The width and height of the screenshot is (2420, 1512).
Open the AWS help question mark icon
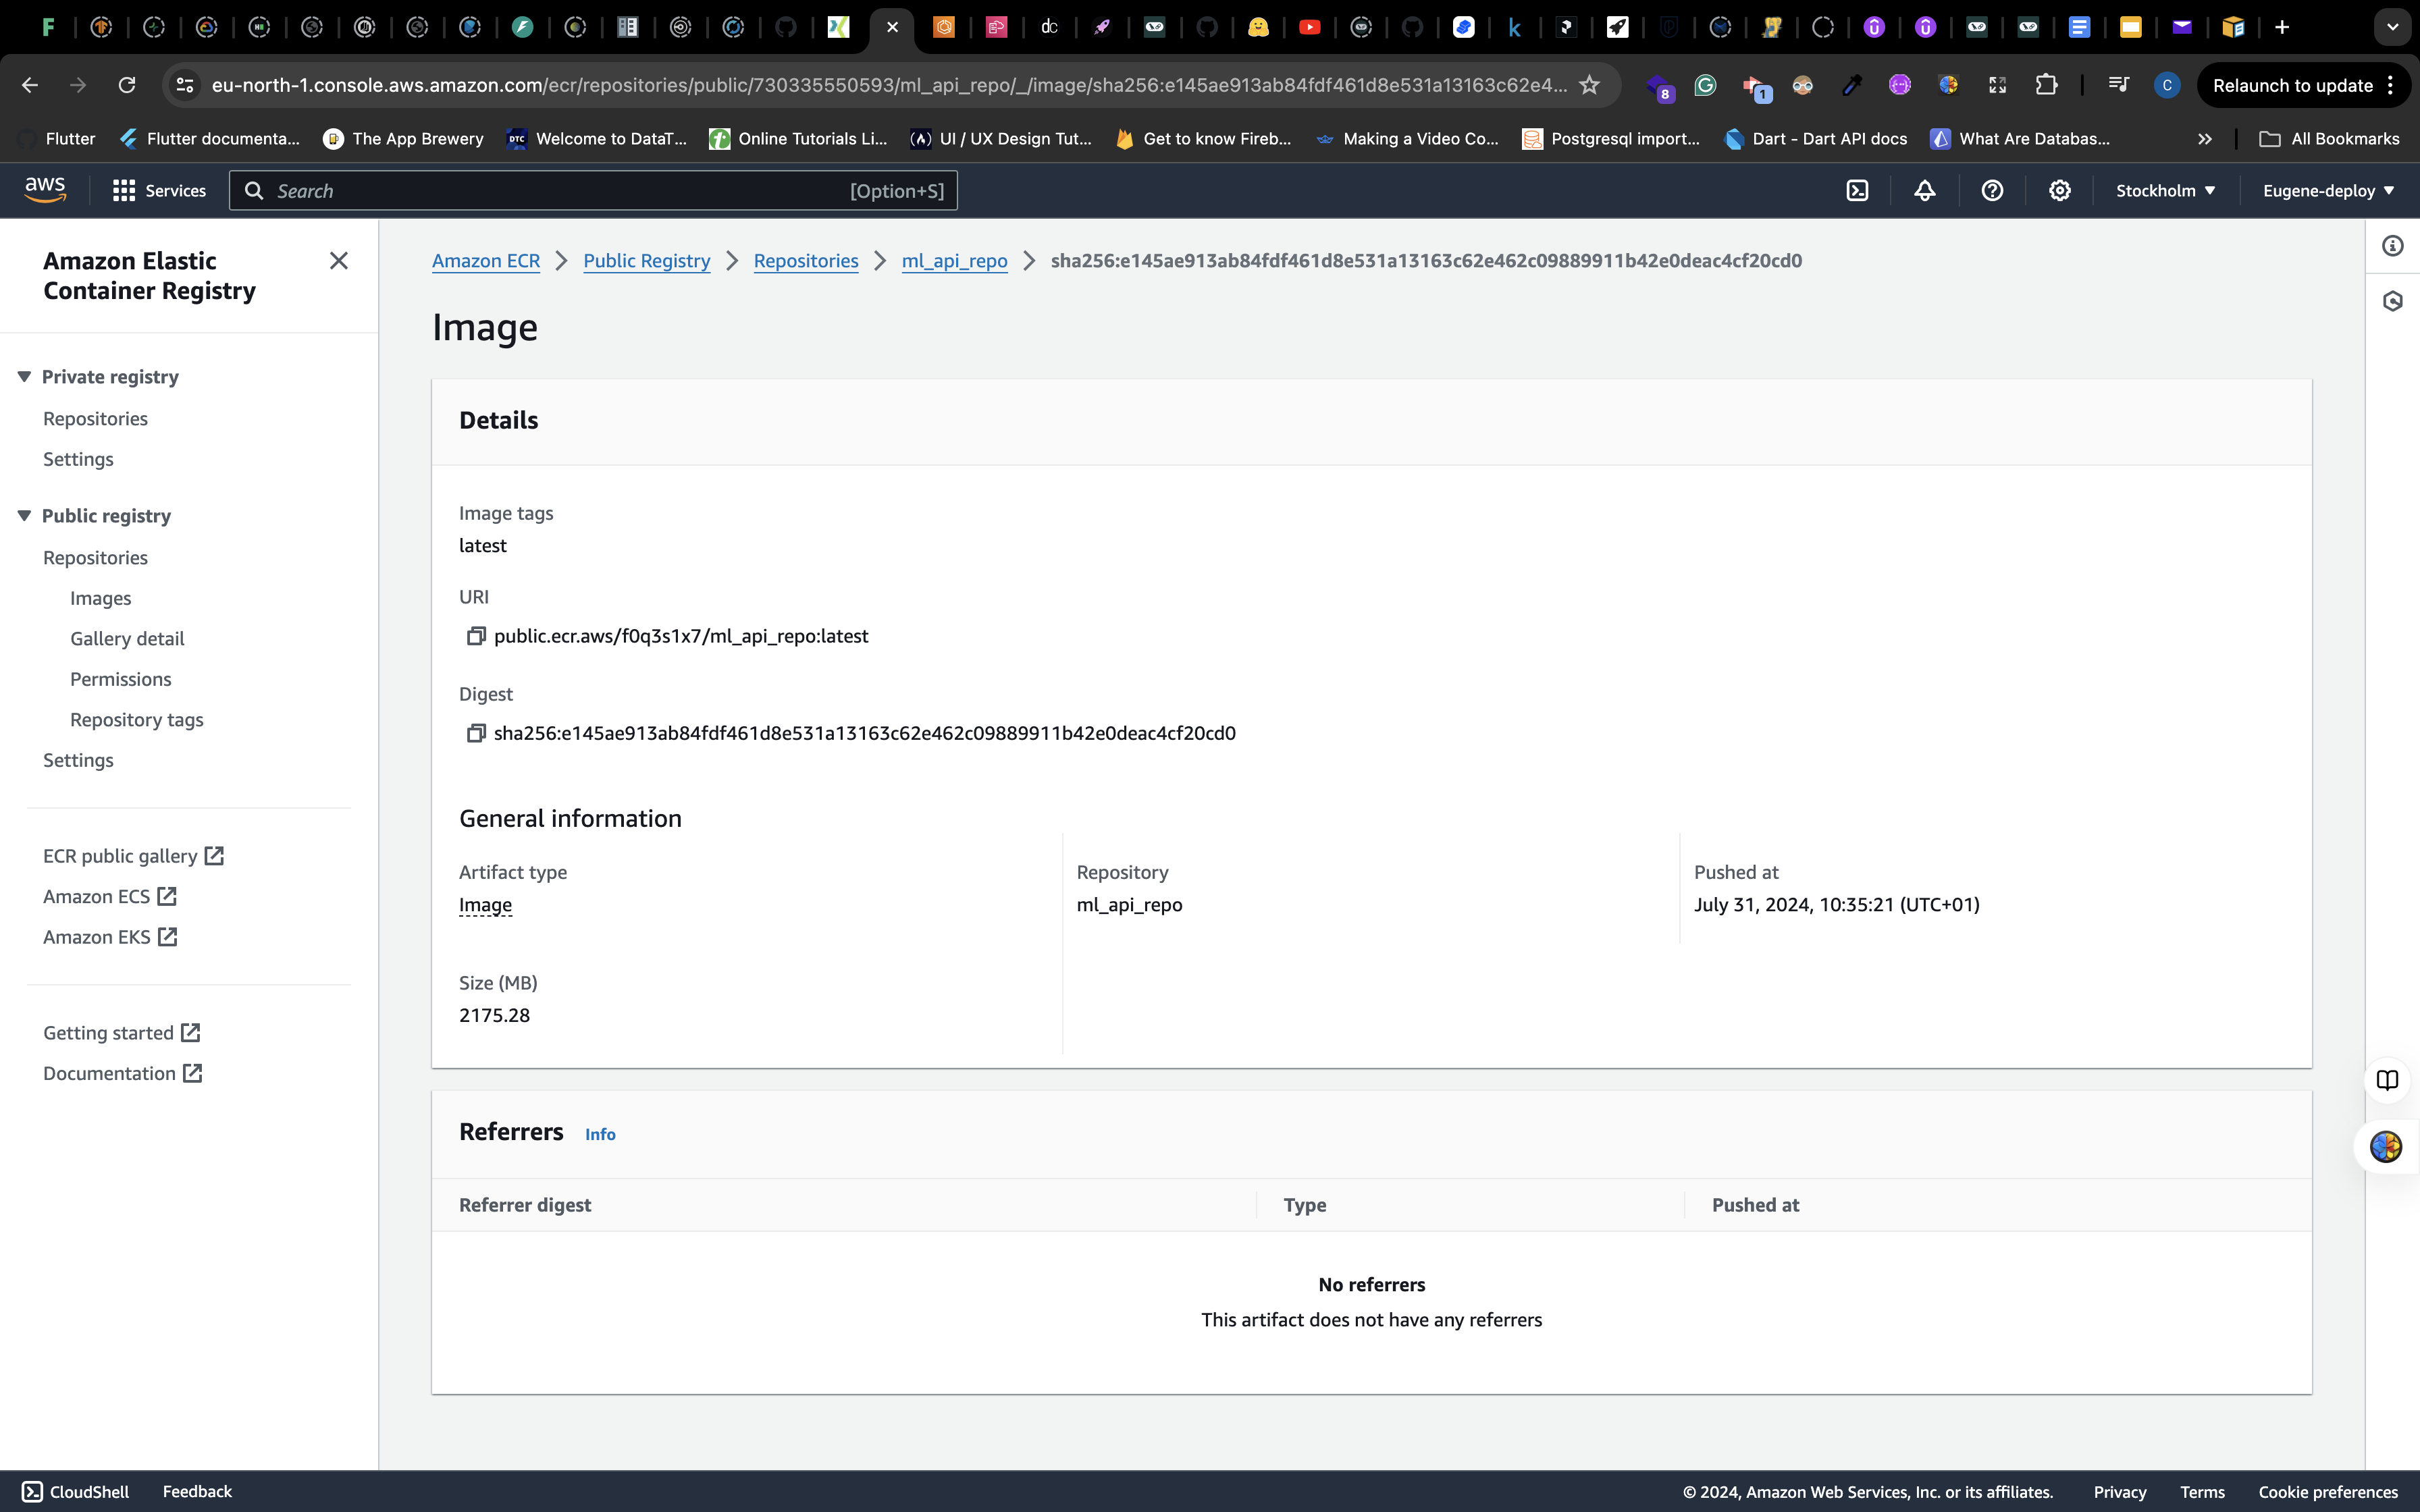point(1992,191)
